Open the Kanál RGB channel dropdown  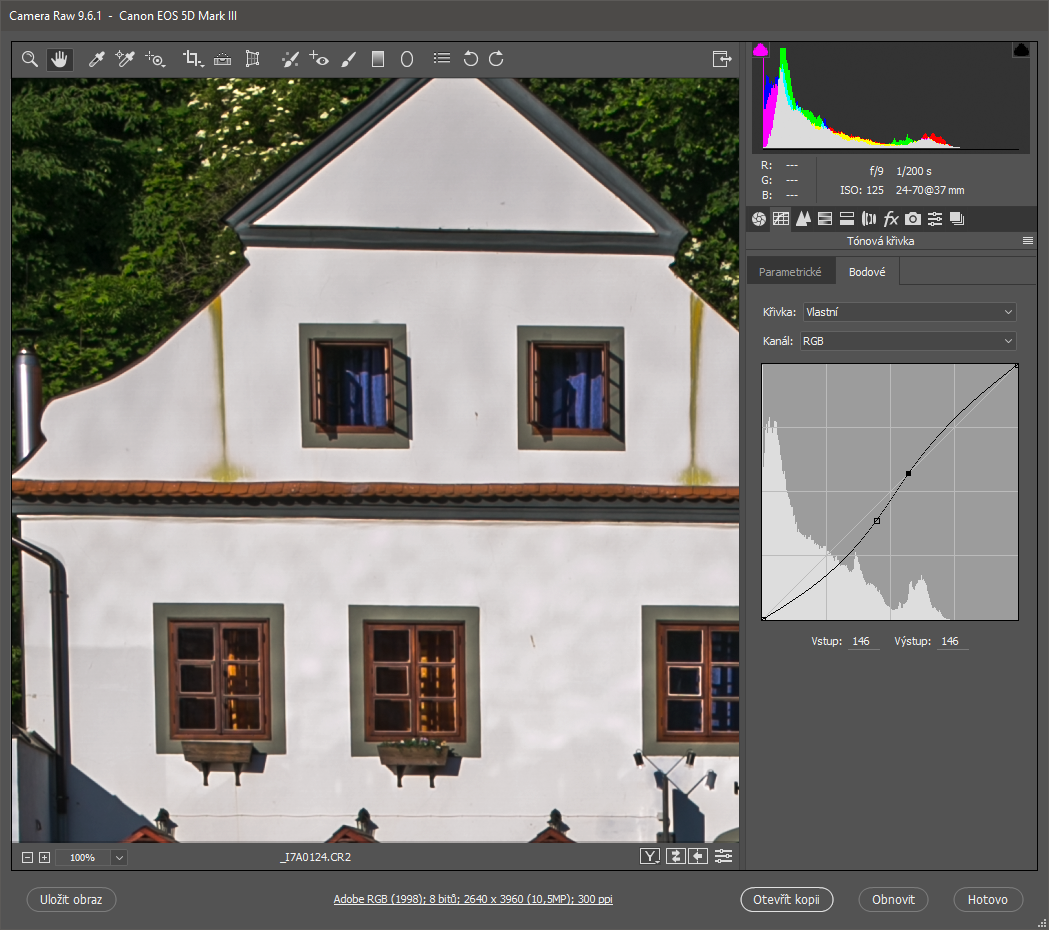pyautogui.click(x=908, y=341)
